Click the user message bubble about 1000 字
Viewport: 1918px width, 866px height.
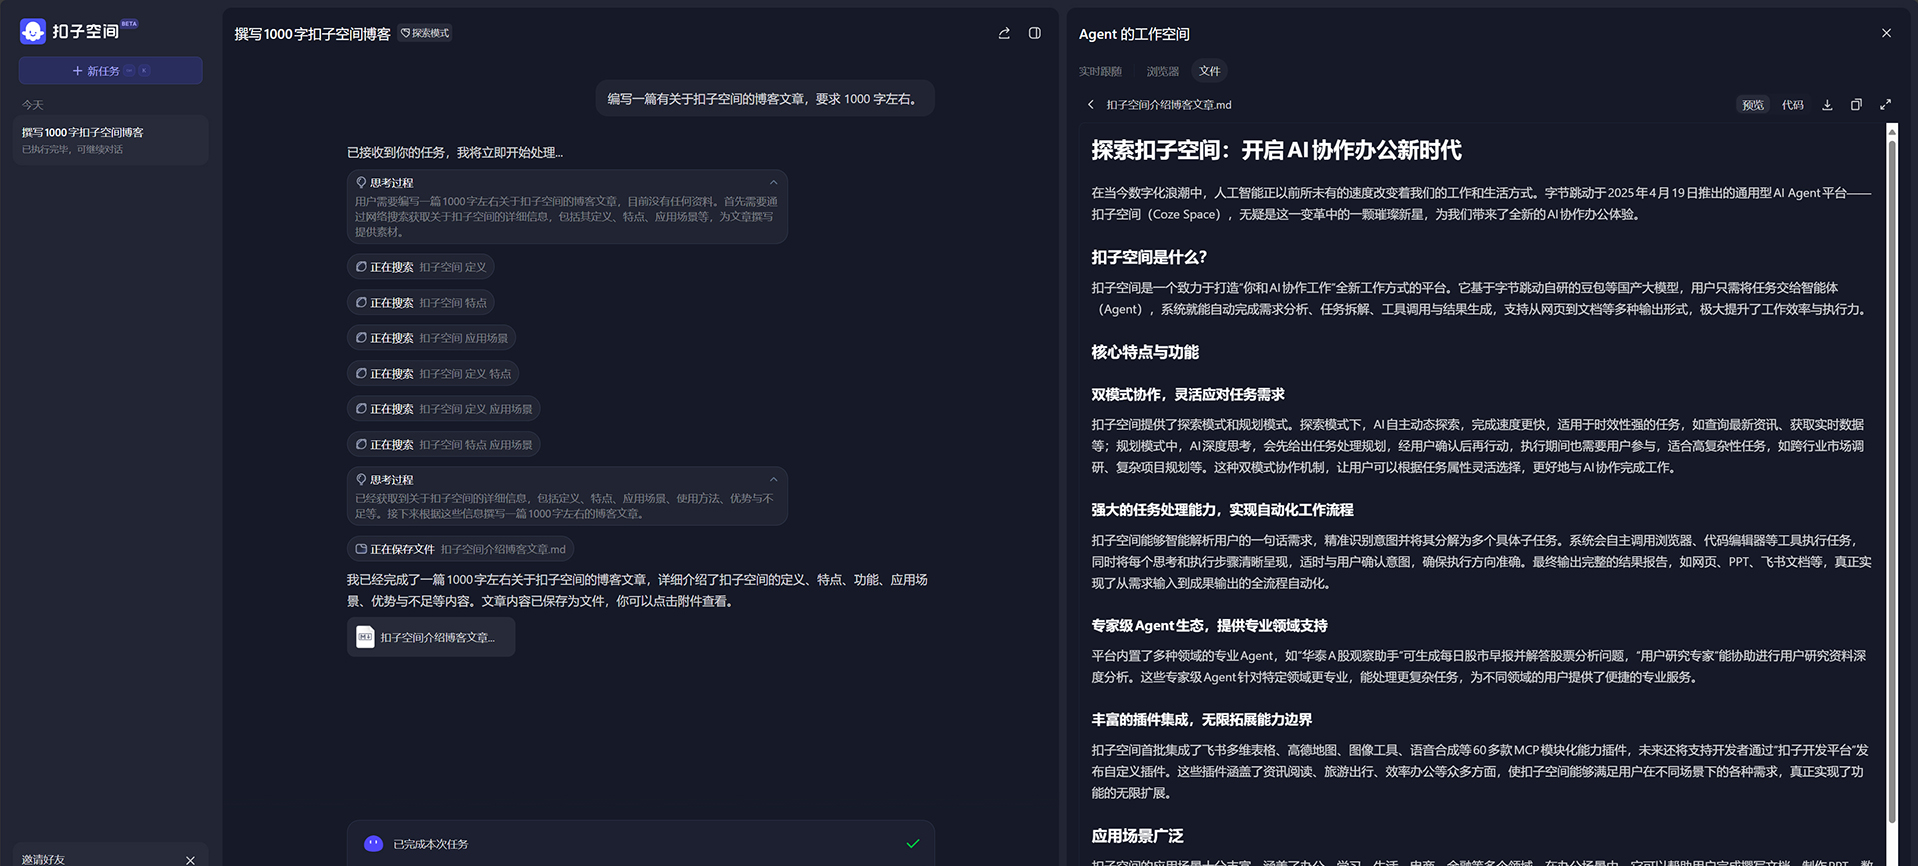tap(765, 99)
